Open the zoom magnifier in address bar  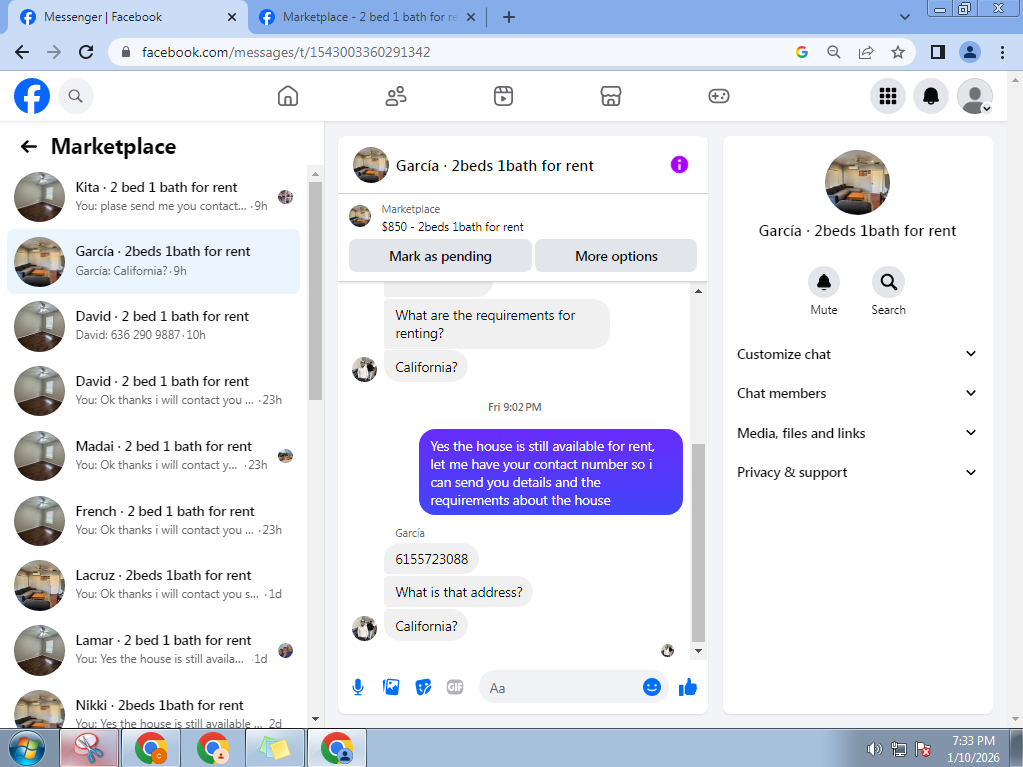click(833, 52)
